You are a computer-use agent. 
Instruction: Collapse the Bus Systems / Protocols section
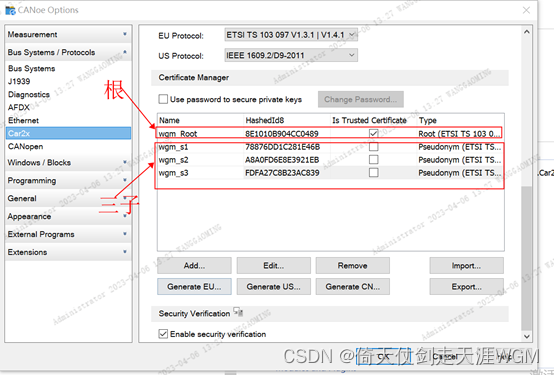68,52
